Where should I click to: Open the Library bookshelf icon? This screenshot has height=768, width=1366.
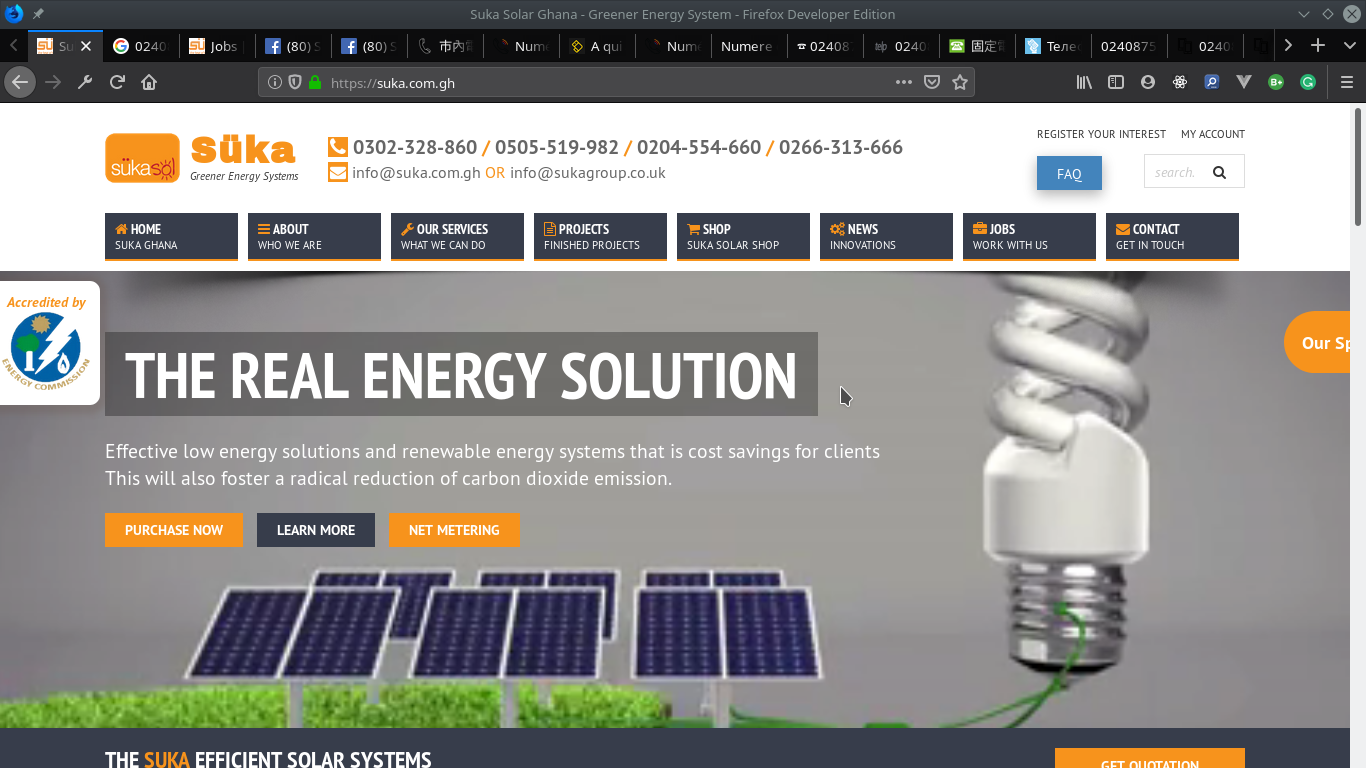point(1084,82)
